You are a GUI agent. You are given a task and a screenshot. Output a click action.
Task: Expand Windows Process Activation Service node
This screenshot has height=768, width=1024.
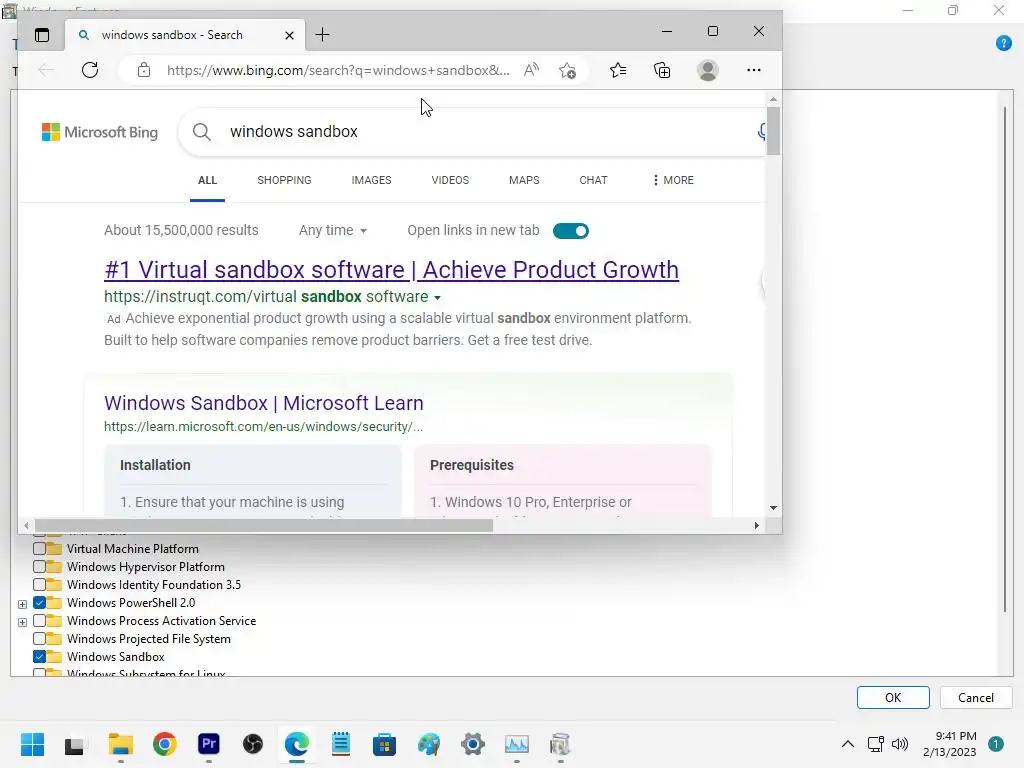tap(22, 622)
